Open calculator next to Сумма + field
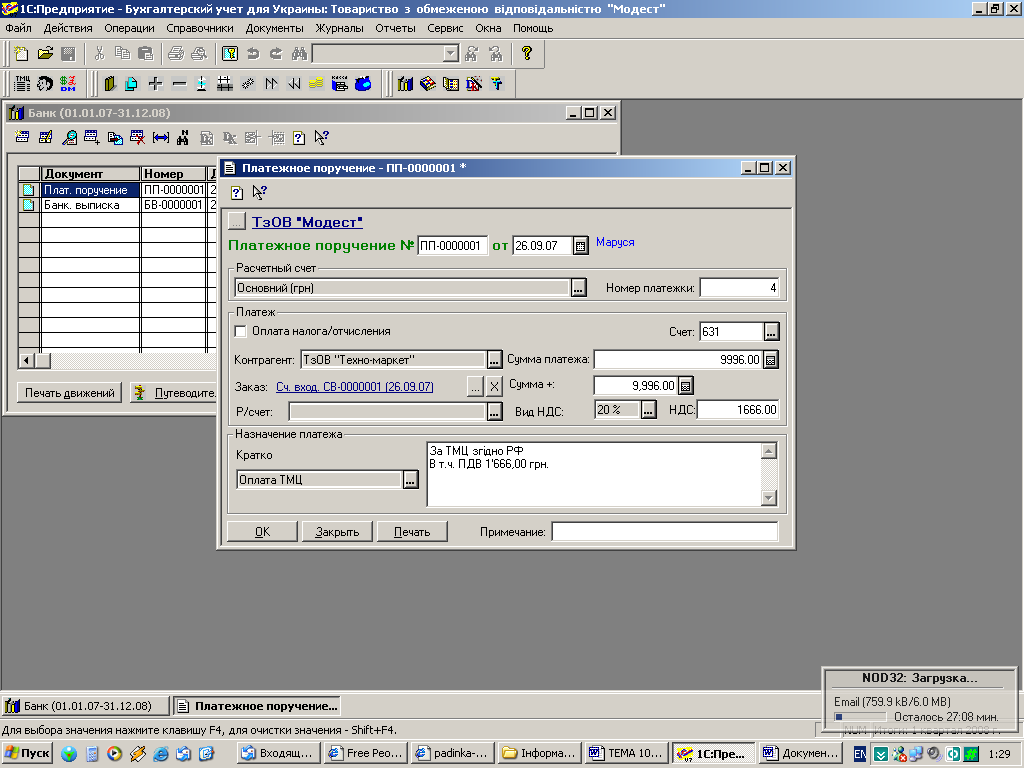Viewport: 1024px width, 768px height. coord(686,386)
